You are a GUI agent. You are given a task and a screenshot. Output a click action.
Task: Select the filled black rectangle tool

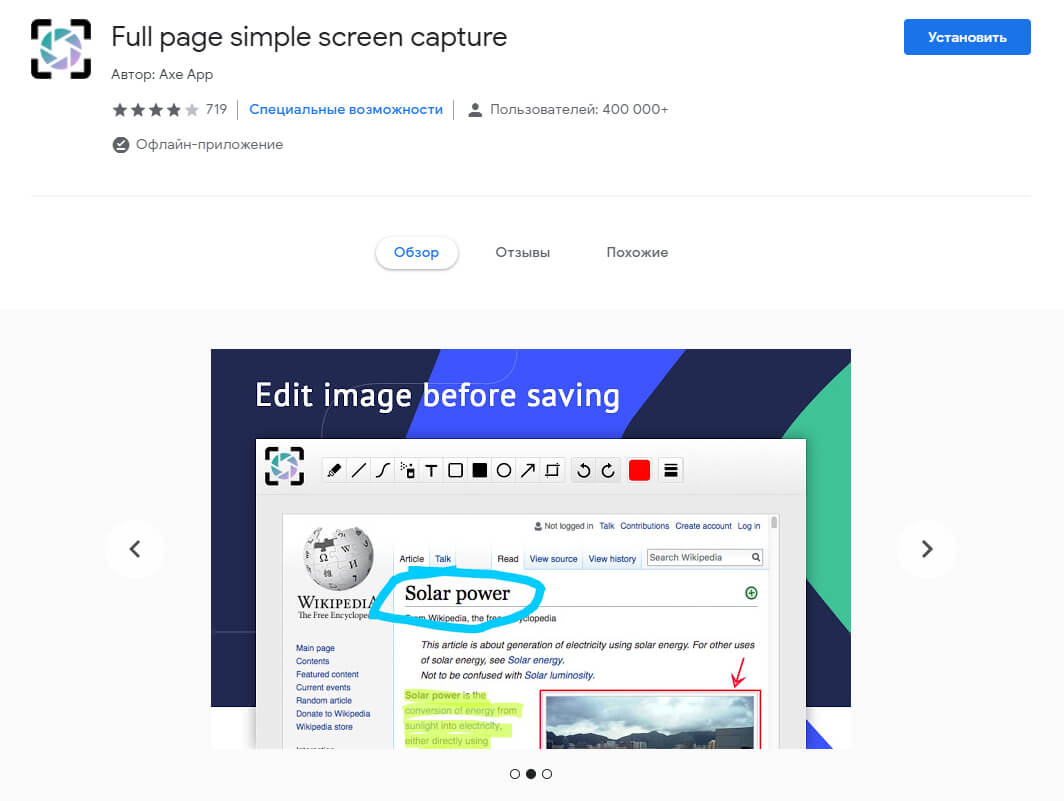(x=480, y=470)
